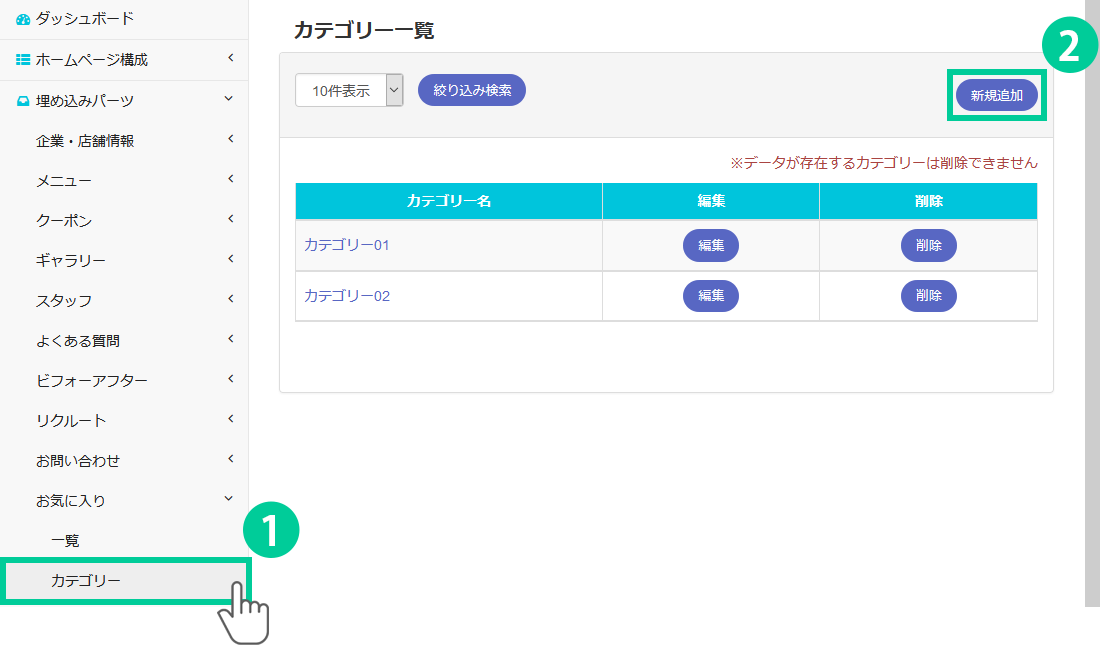
Task: Click the vertical page scrollbar
Action: pos(1092,300)
